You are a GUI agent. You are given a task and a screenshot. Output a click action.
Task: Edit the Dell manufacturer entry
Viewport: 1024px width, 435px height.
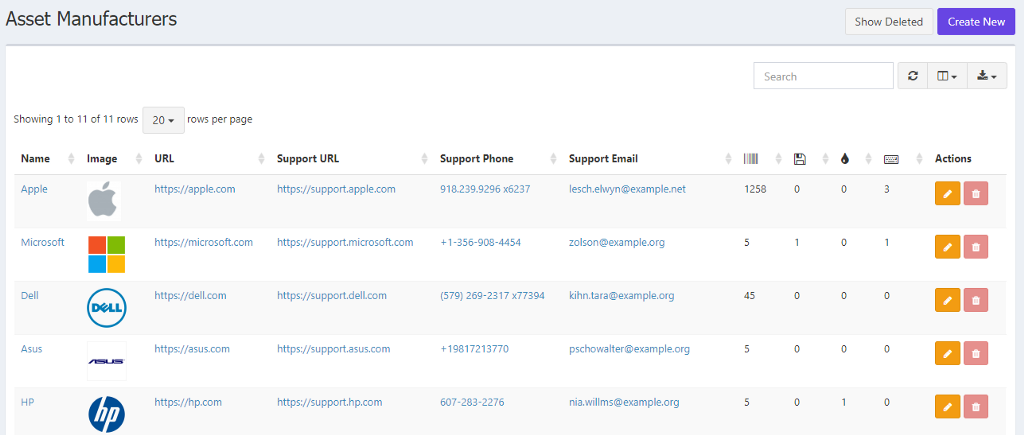click(x=947, y=299)
